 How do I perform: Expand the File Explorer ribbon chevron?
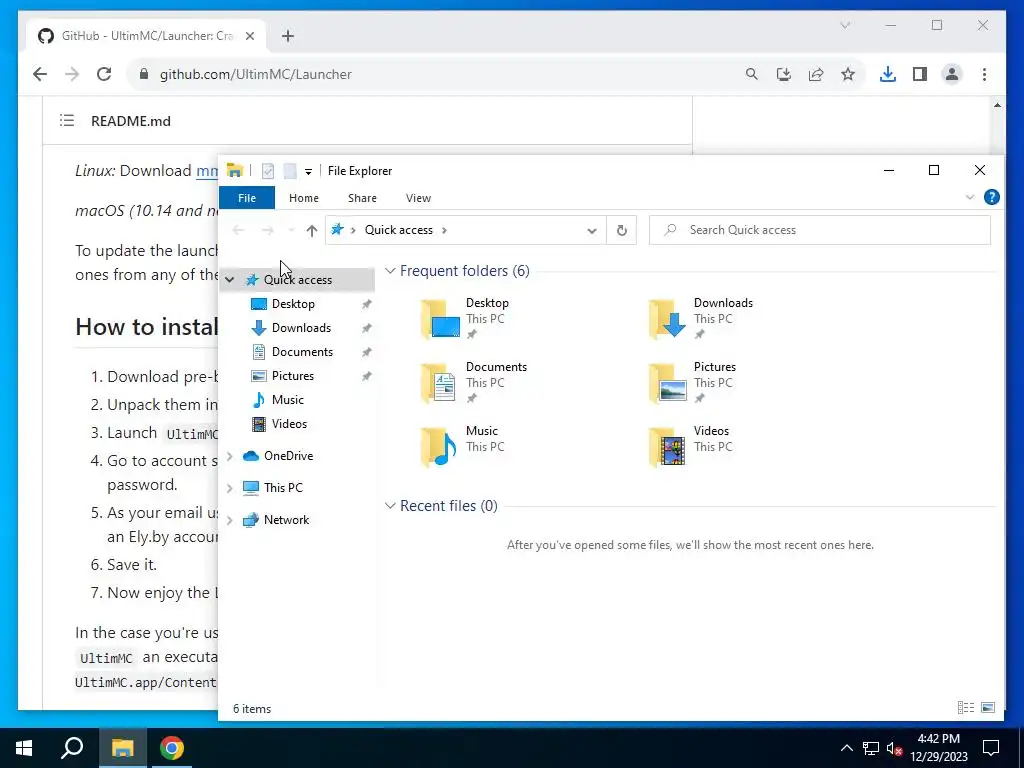(x=970, y=197)
